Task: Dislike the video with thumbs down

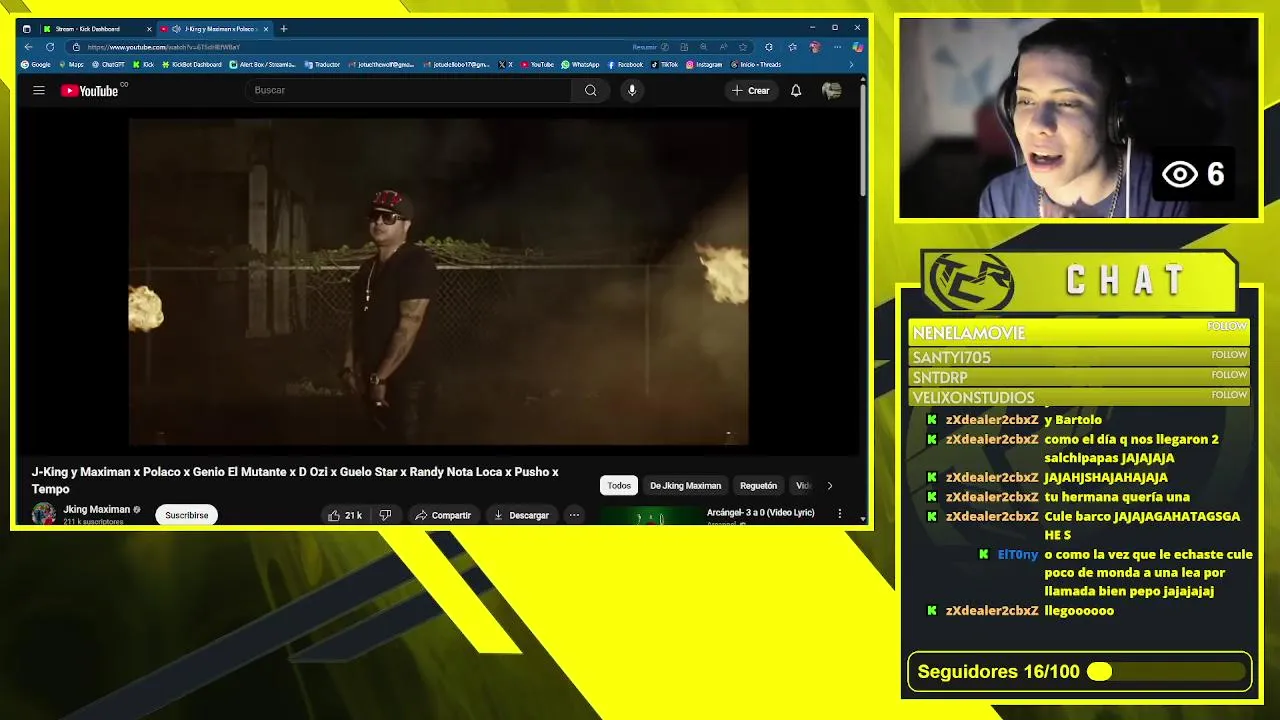Action: click(x=385, y=515)
